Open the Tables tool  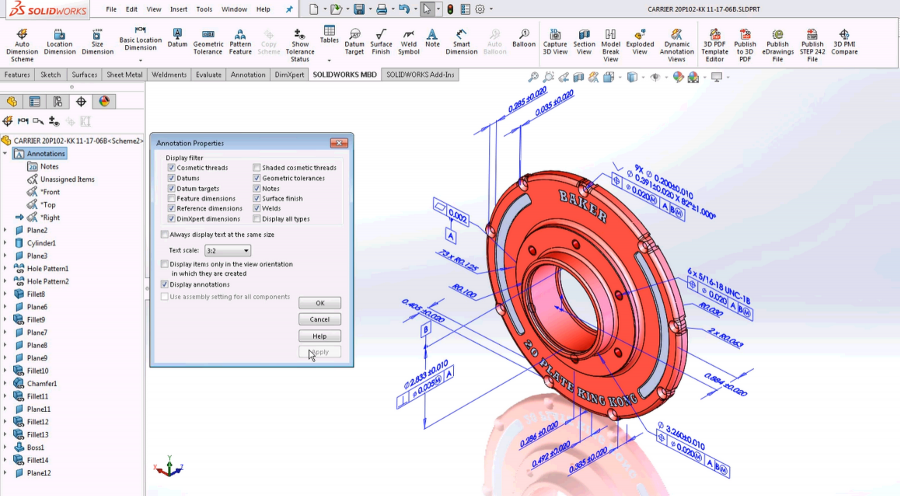coord(329,35)
